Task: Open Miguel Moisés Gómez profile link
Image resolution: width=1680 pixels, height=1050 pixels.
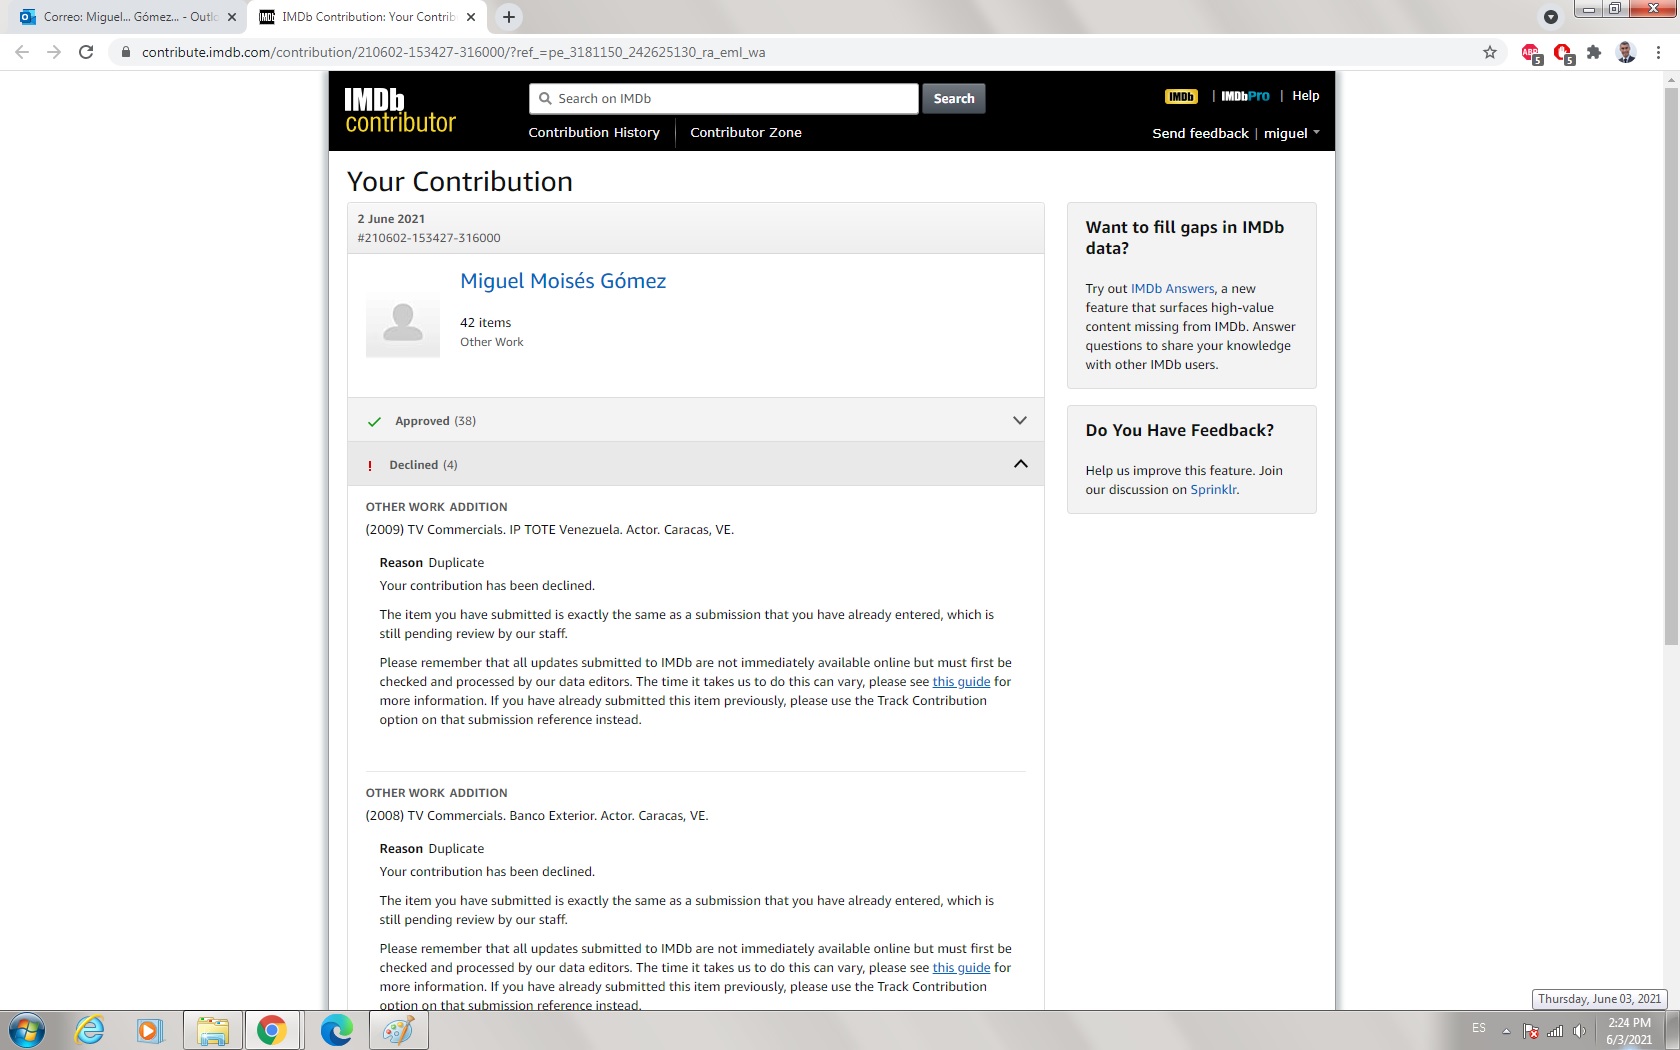Action: pyautogui.click(x=563, y=281)
